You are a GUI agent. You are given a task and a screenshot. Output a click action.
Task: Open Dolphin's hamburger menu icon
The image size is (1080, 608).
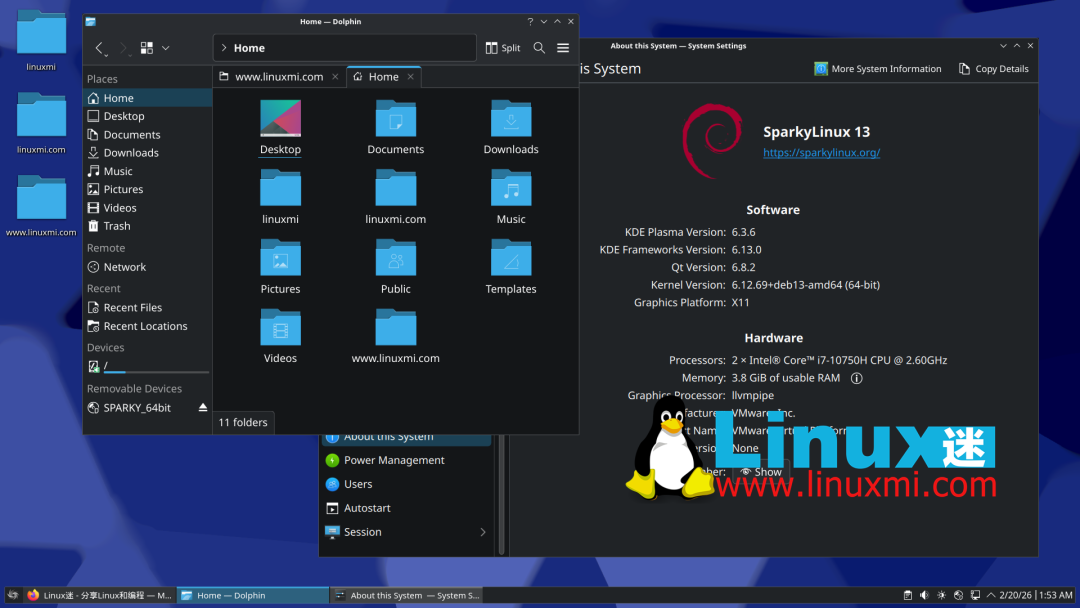[562, 47]
